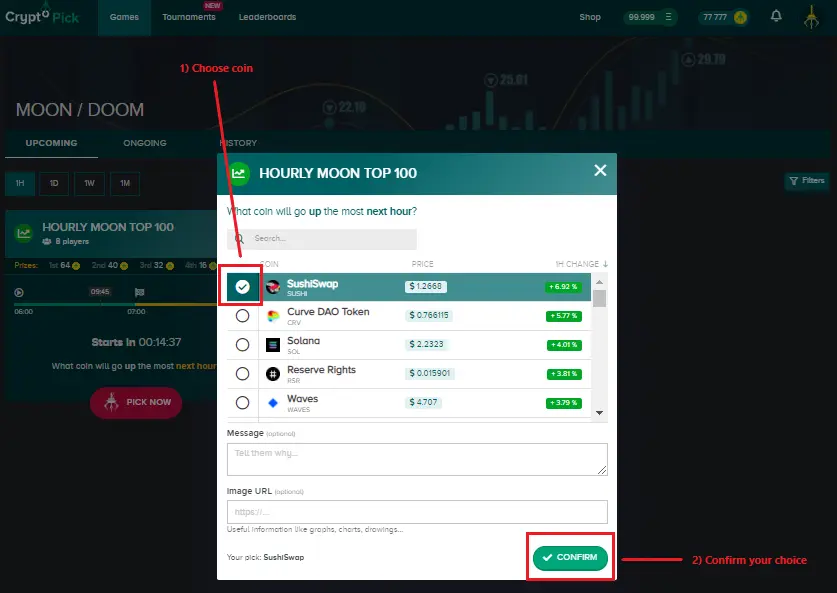This screenshot has width=837, height=593.
Task: Click the Curve DAO price $0.766115
Action: coord(429,315)
